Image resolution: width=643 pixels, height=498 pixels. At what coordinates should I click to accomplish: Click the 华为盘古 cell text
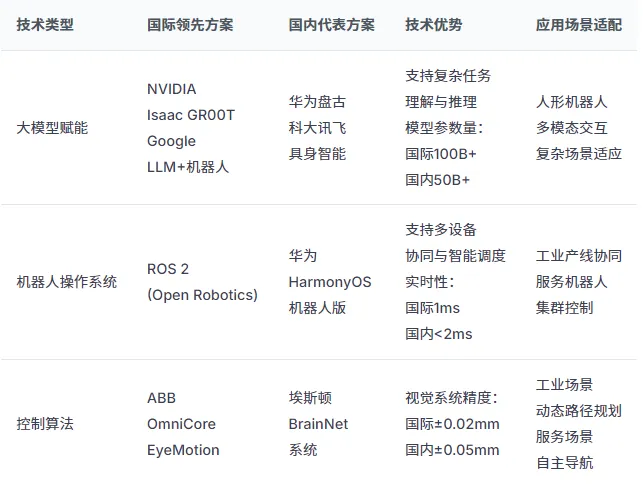point(317,102)
